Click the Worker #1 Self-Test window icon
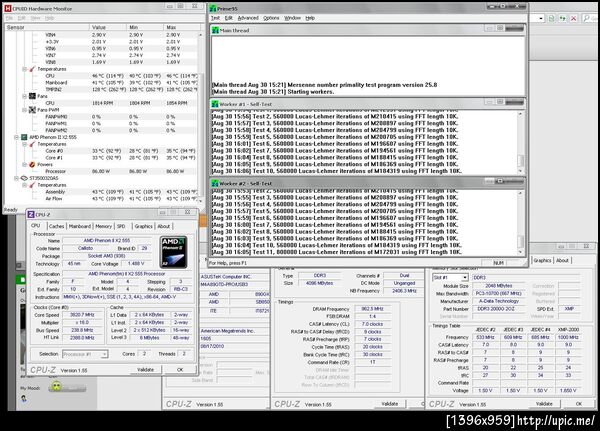Screen dimensions: 600x431 tap(215, 104)
